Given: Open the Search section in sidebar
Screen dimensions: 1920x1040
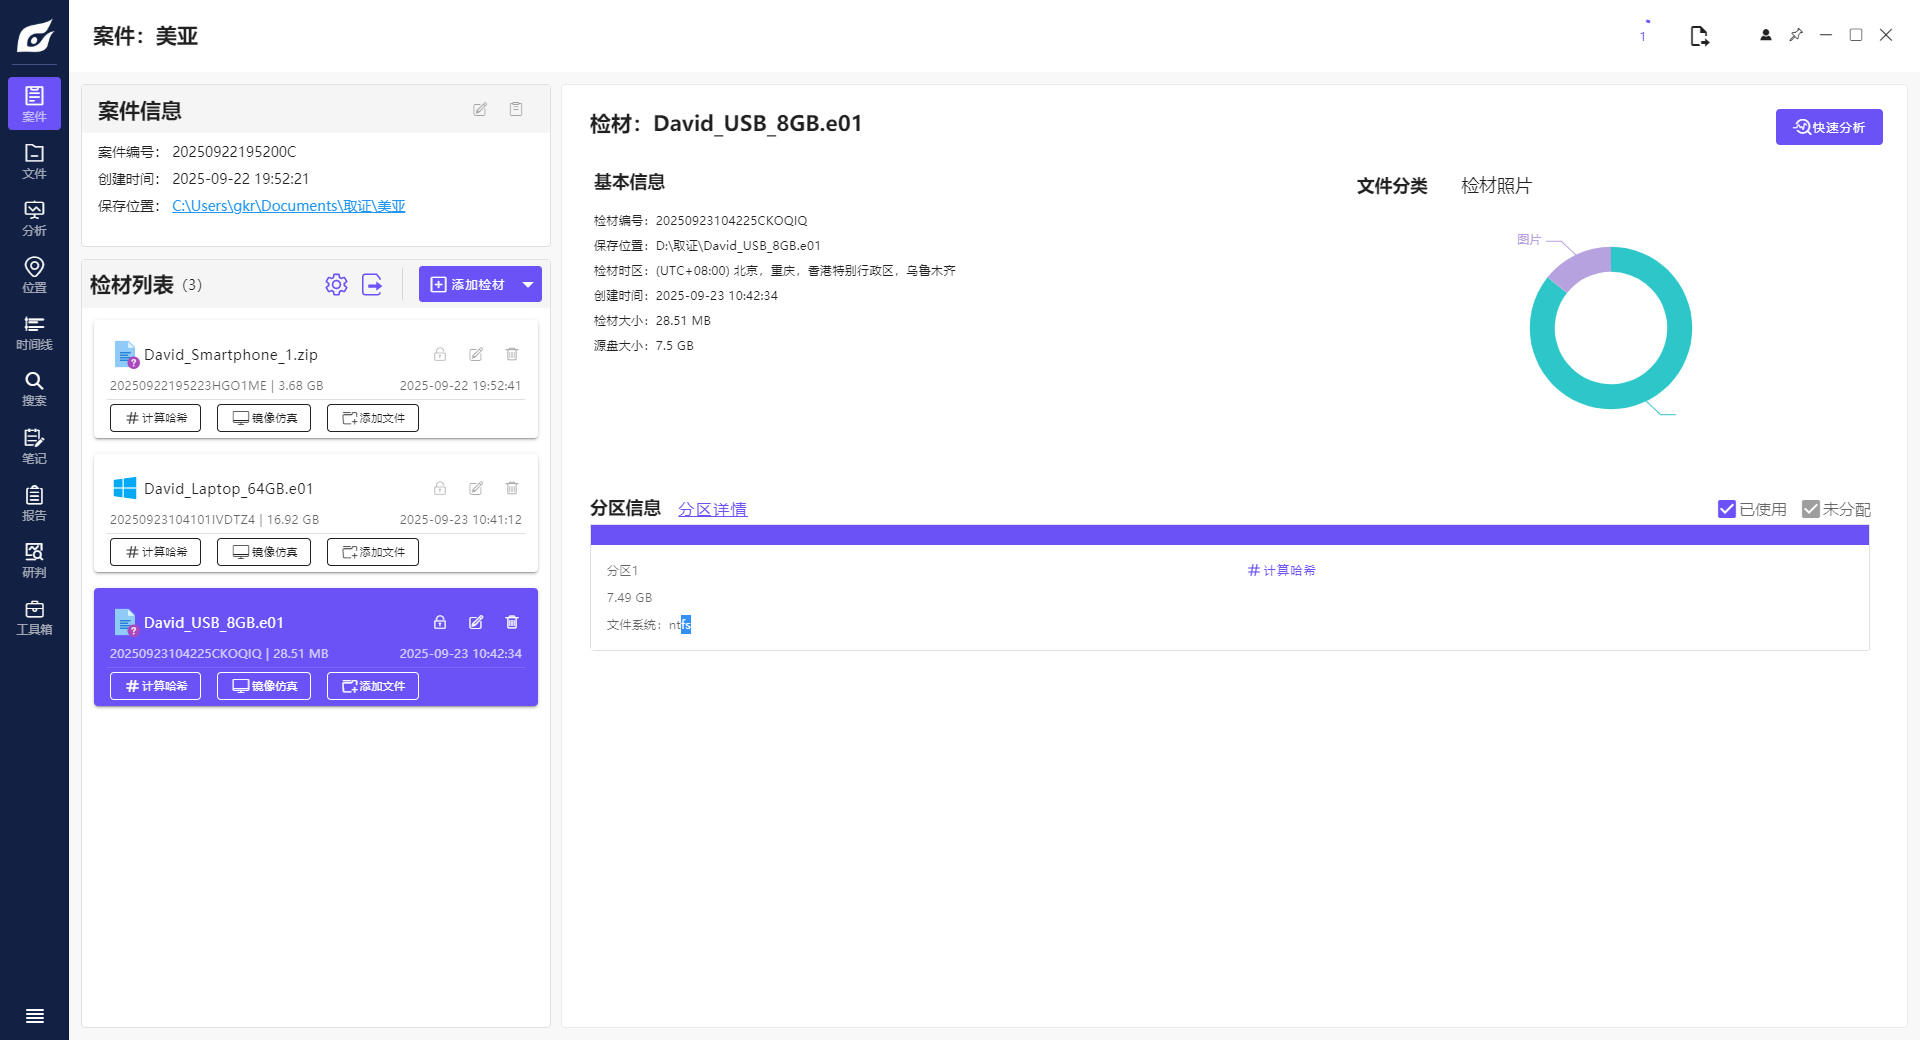Looking at the screenshot, I should pos(34,389).
